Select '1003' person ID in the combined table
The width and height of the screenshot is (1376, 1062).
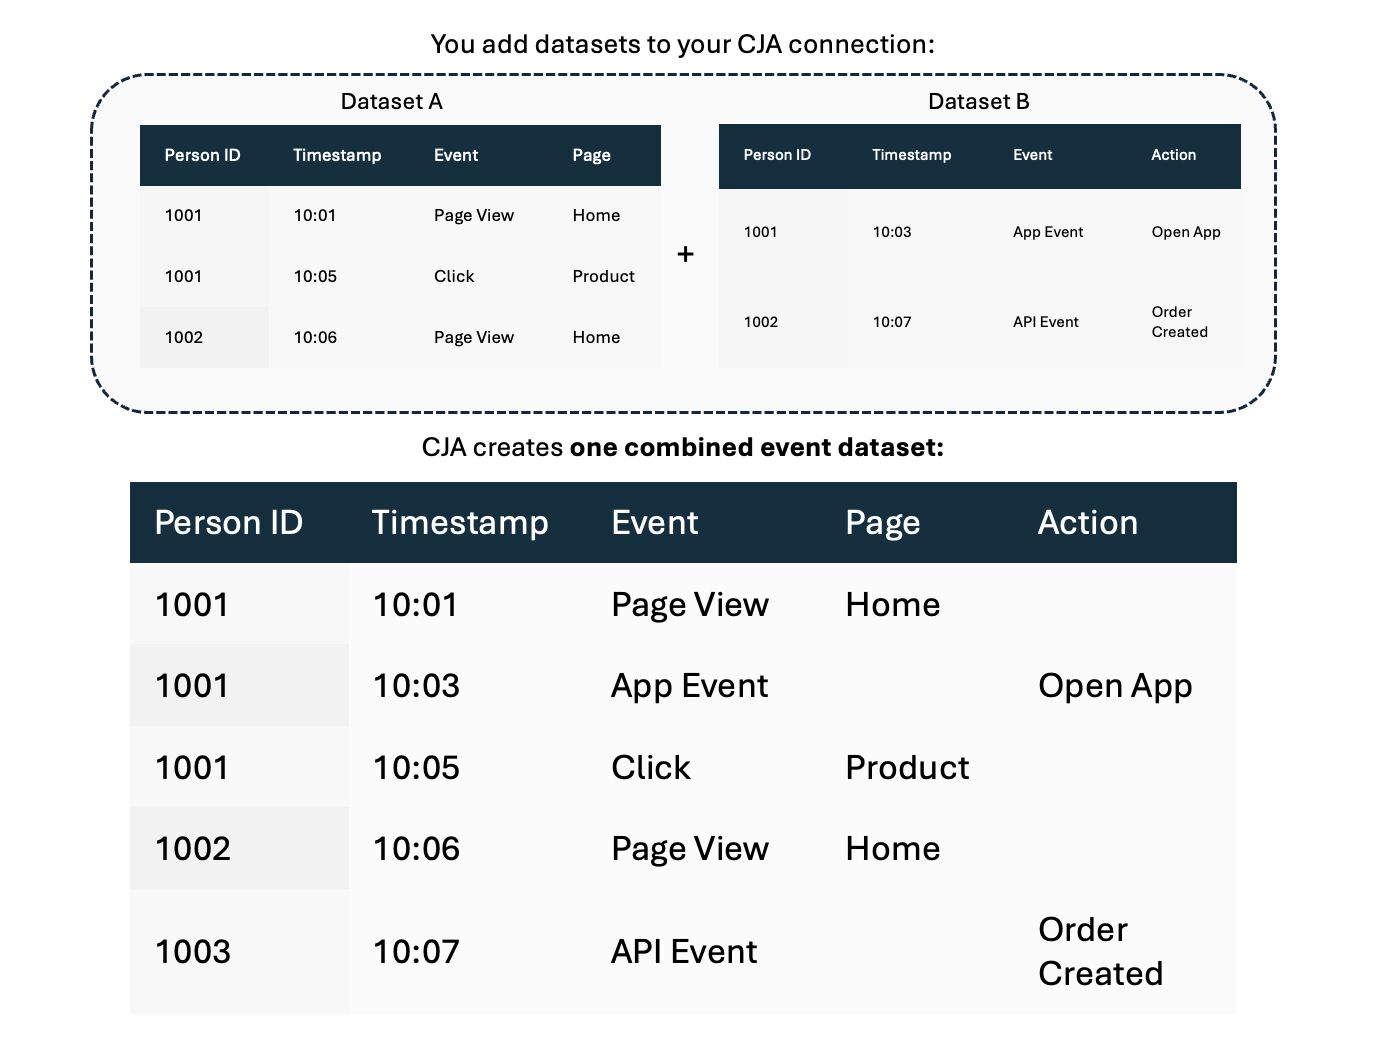[192, 951]
